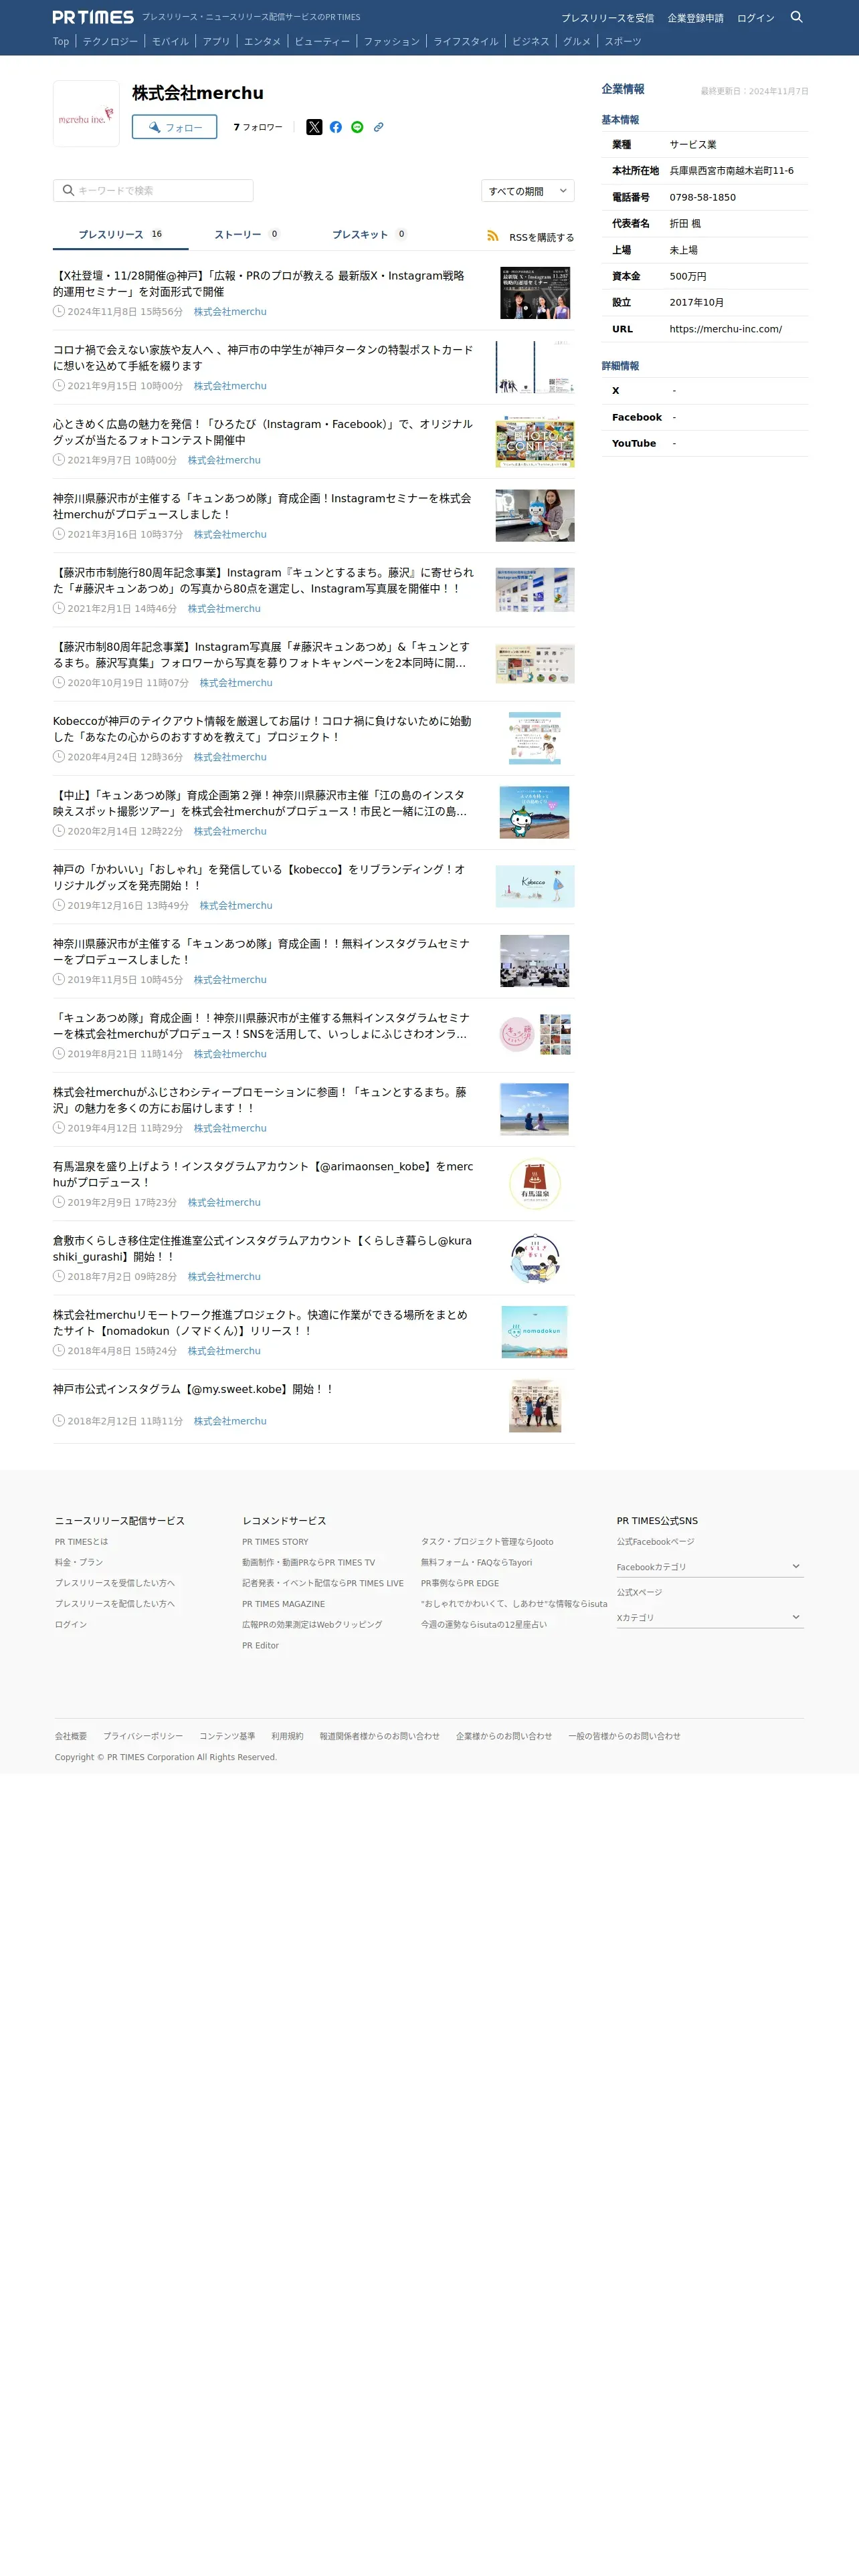The width and height of the screenshot is (859, 2576).
Task: Focus the キーワードで検索 search field
Action: (153, 190)
